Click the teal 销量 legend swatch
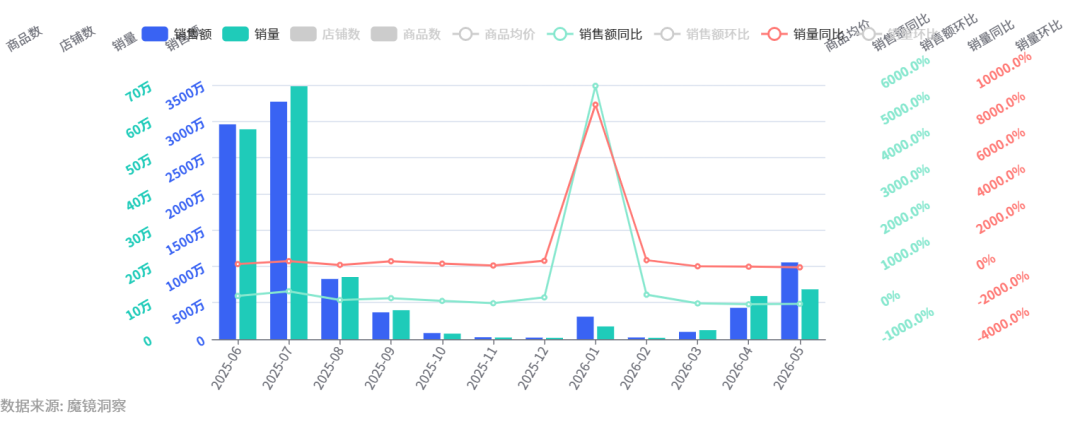Image resolution: width=1080 pixels, height=424 pixels. point(235,34)
